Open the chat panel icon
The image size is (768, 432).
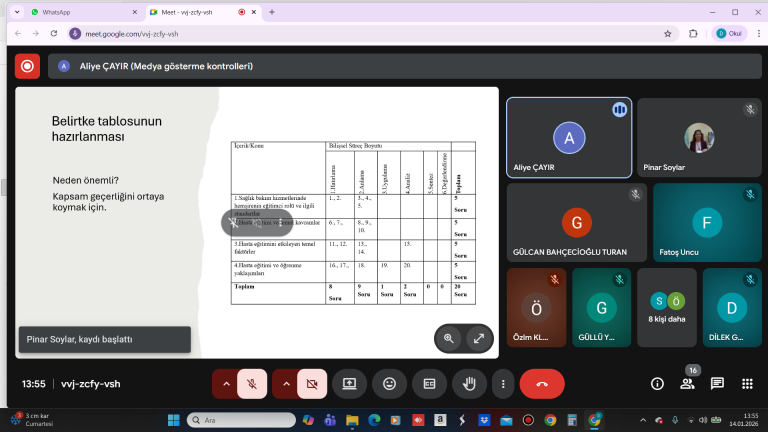717,383
